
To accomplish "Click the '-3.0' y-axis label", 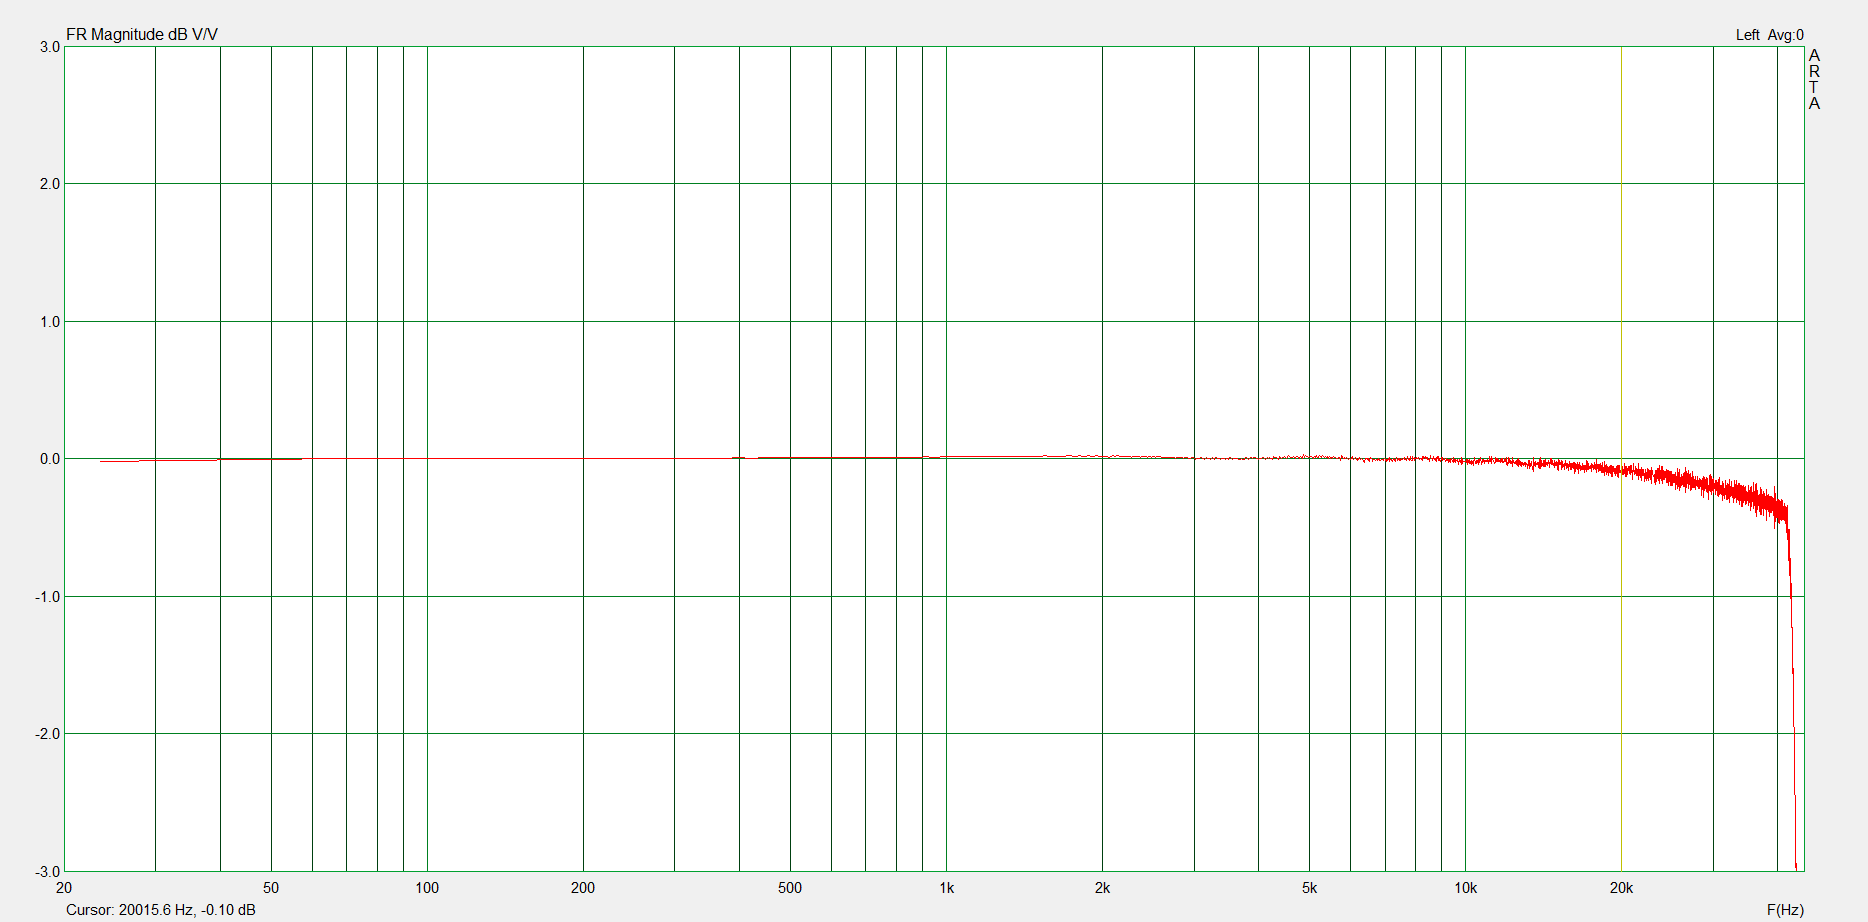I will point(48,872).
